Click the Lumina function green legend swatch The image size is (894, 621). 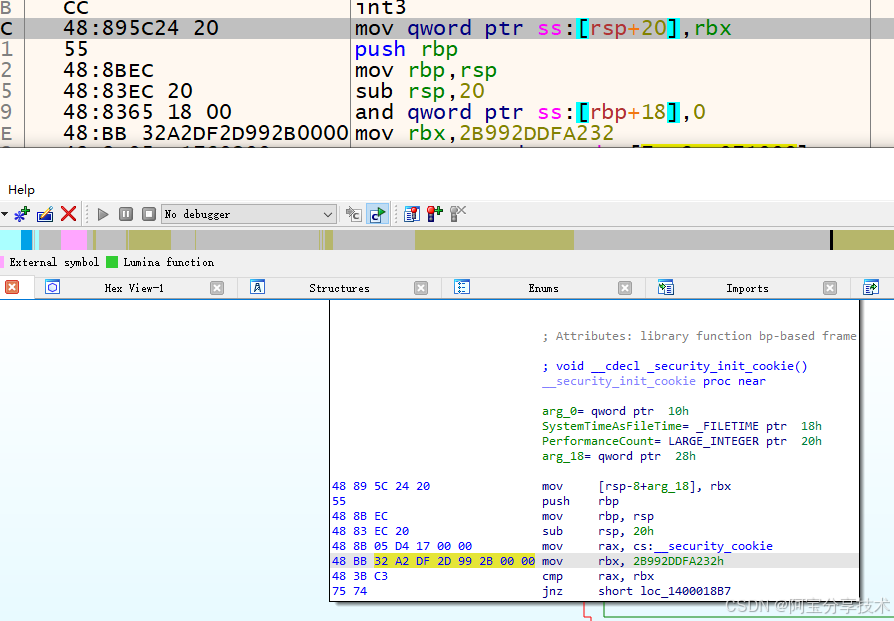tap(112, 262)
